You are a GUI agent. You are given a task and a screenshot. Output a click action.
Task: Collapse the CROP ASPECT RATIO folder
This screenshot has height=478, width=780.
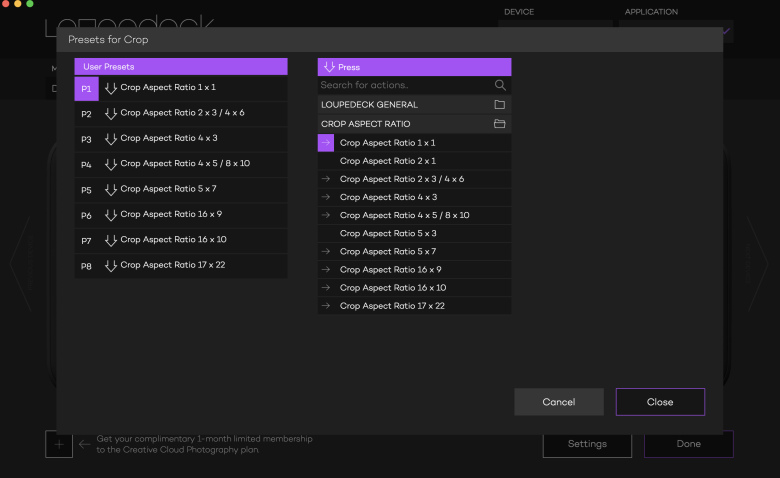(x=414, y=124)
